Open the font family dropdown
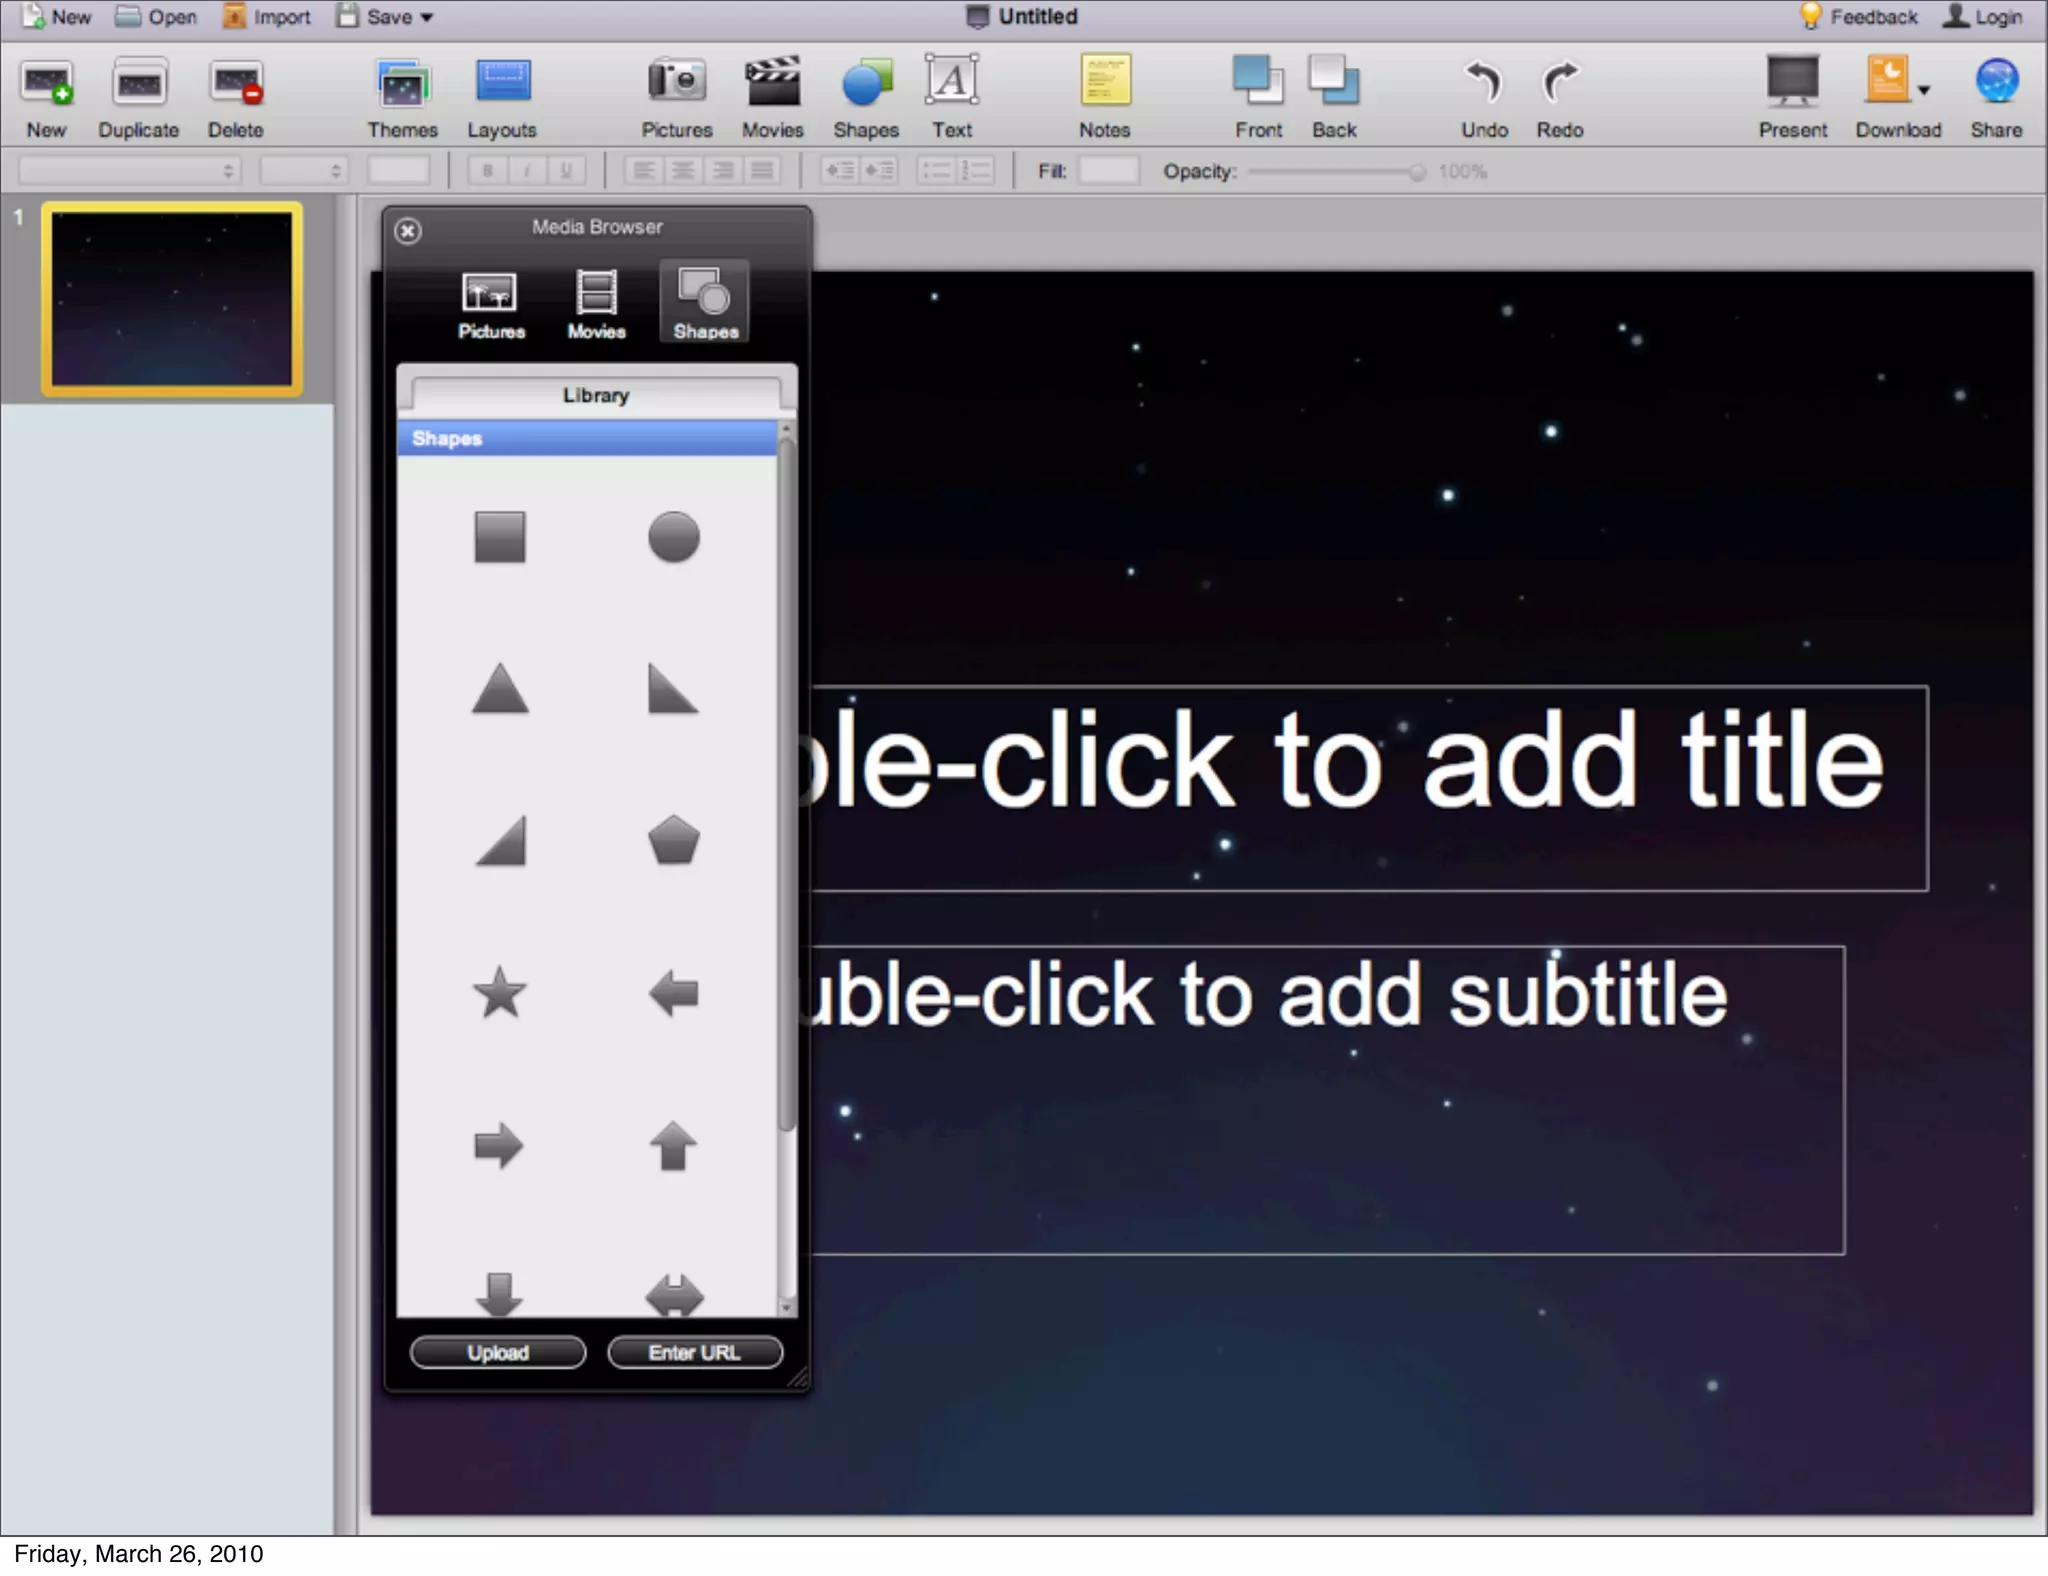The height and width of the screenshot is (1576, 2048). 130,171
